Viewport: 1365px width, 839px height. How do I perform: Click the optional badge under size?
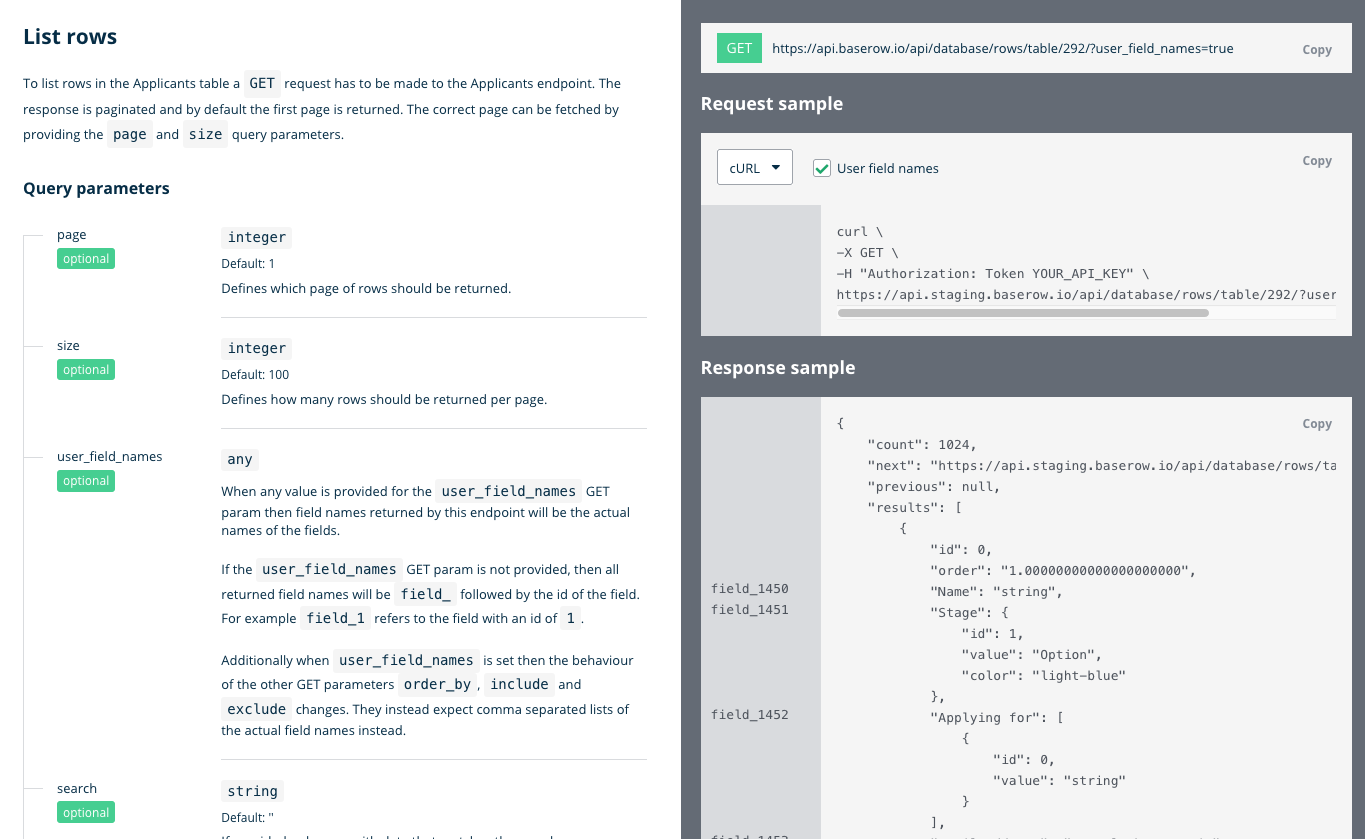click(x=86, y=370)
